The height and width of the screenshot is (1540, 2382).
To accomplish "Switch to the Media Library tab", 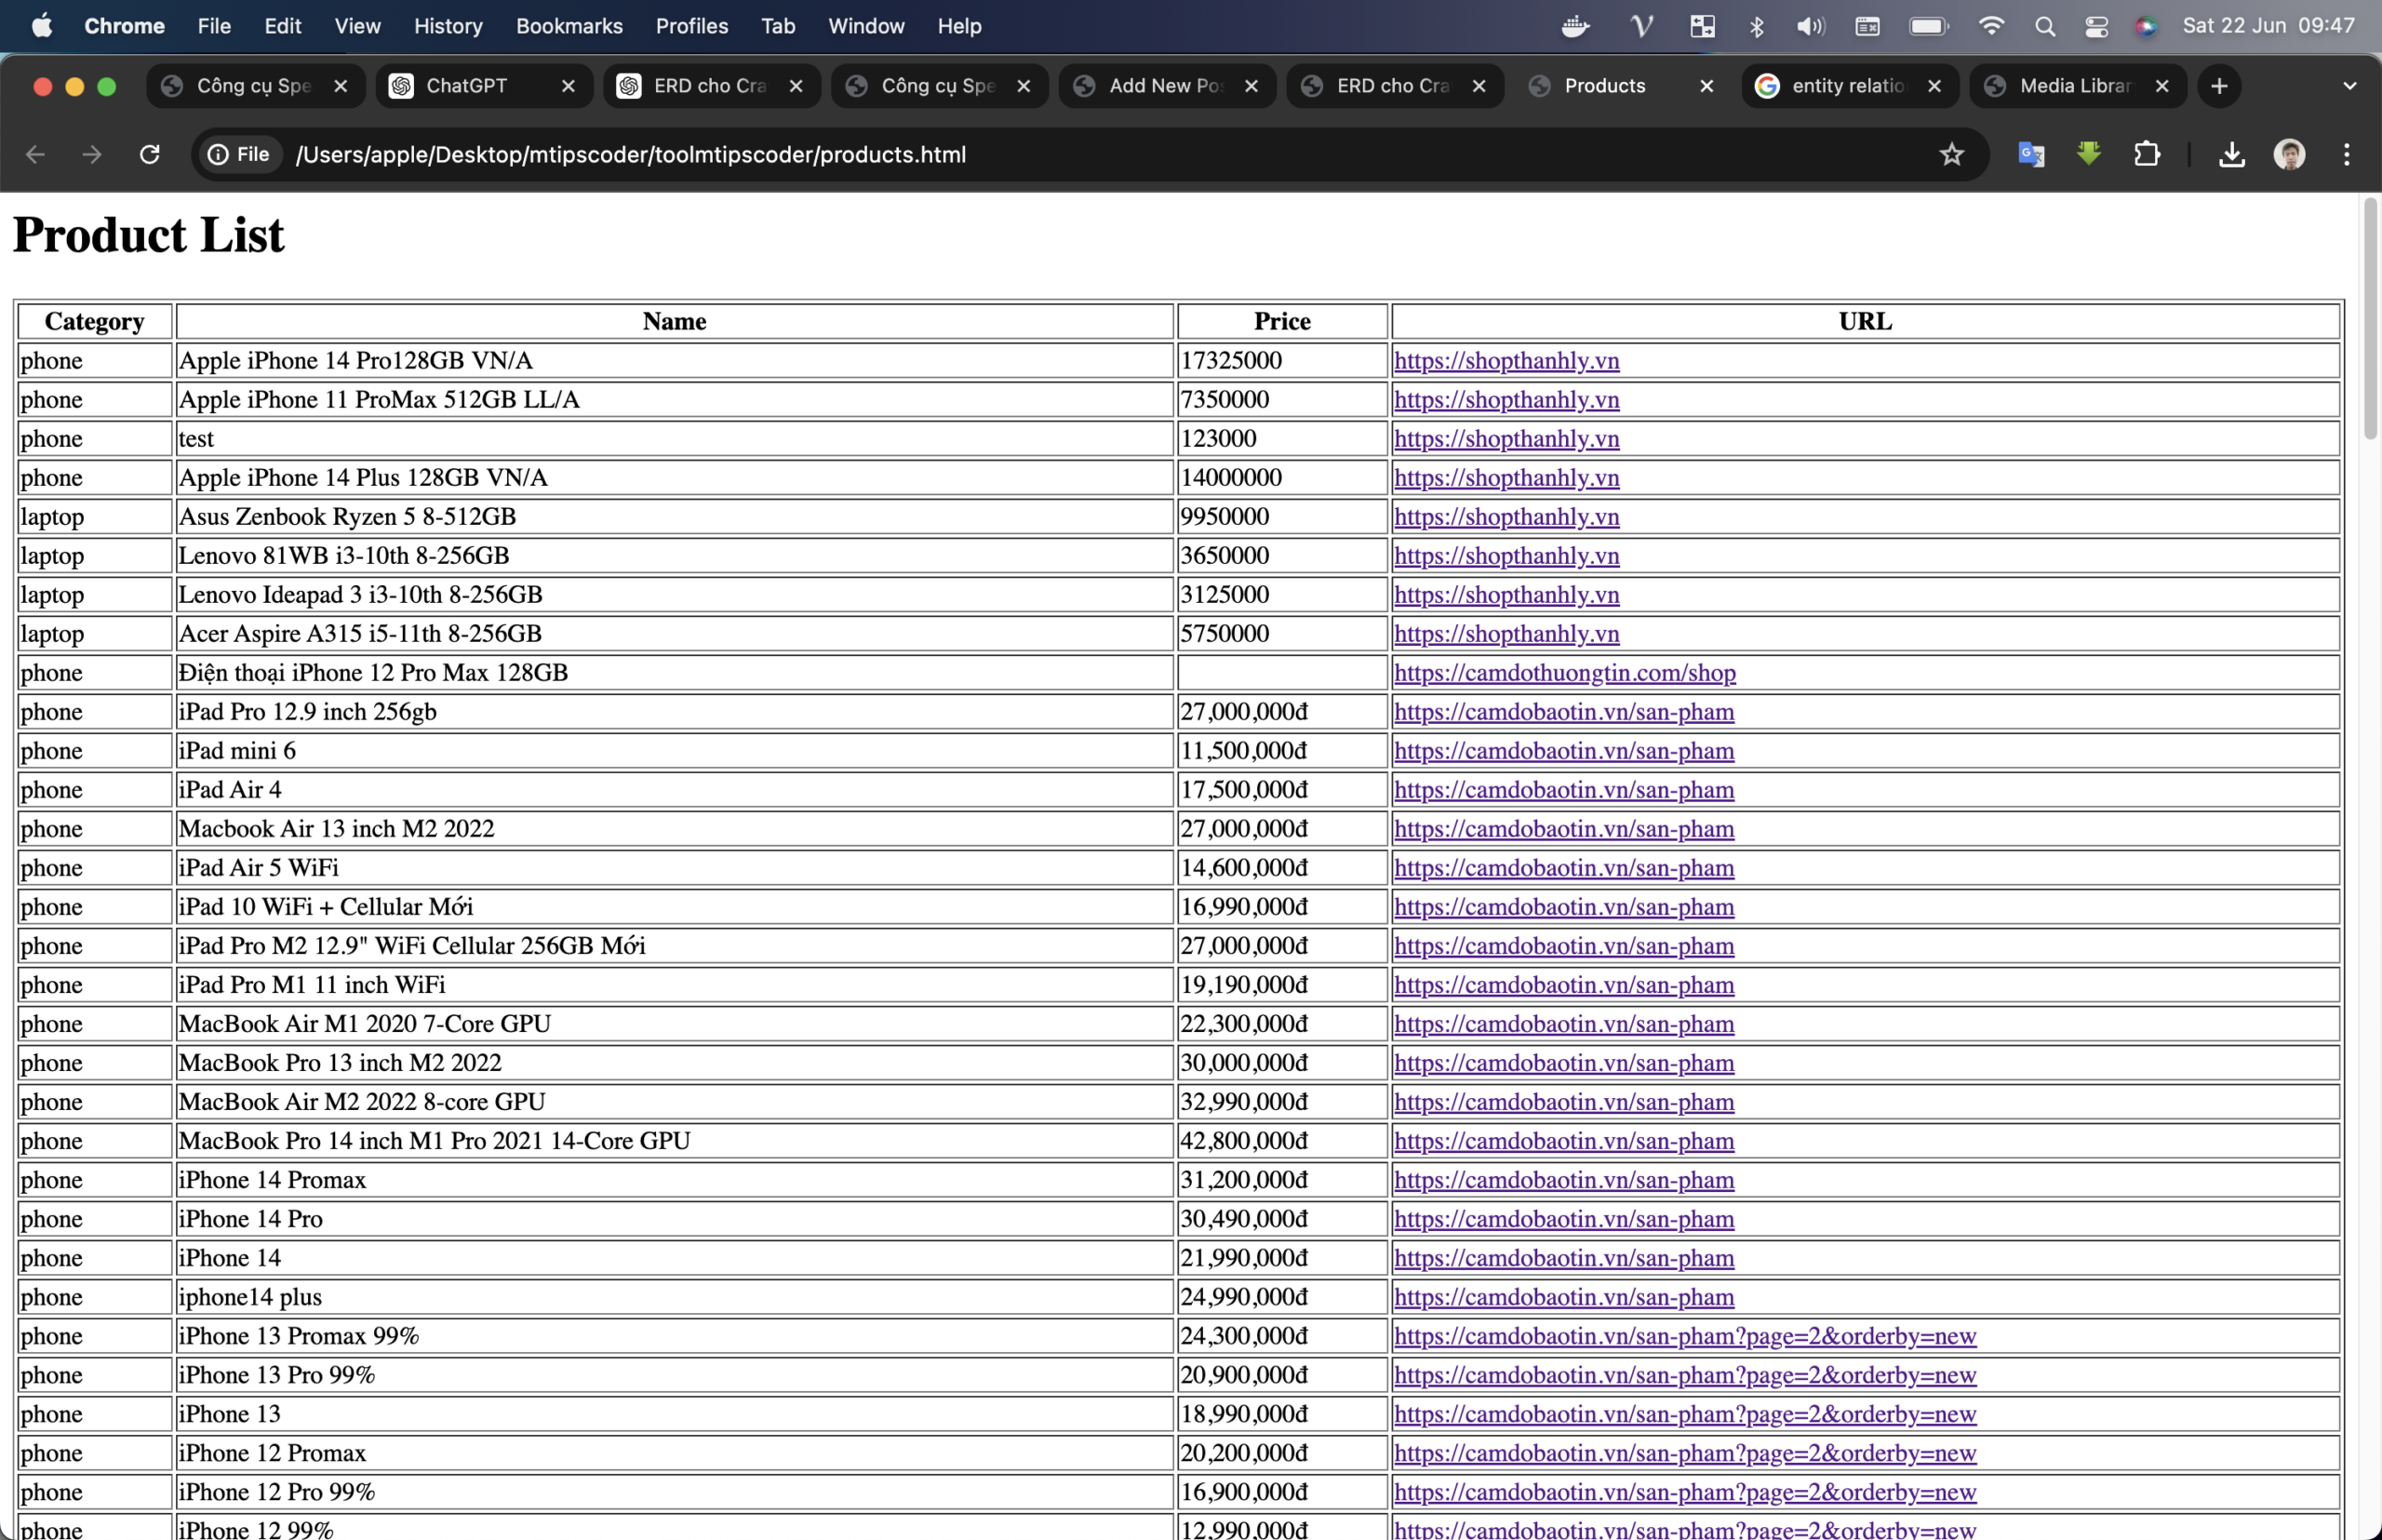I will coord(2078,86).
